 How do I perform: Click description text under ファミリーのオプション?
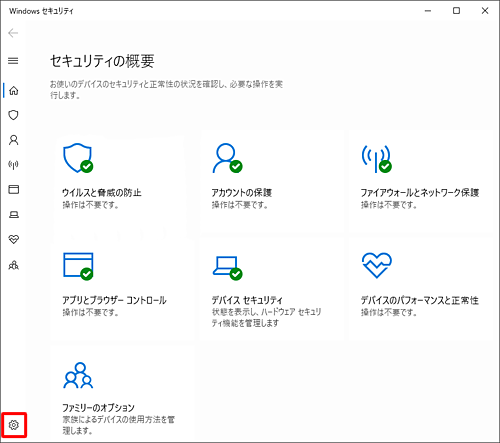point(118,425)
